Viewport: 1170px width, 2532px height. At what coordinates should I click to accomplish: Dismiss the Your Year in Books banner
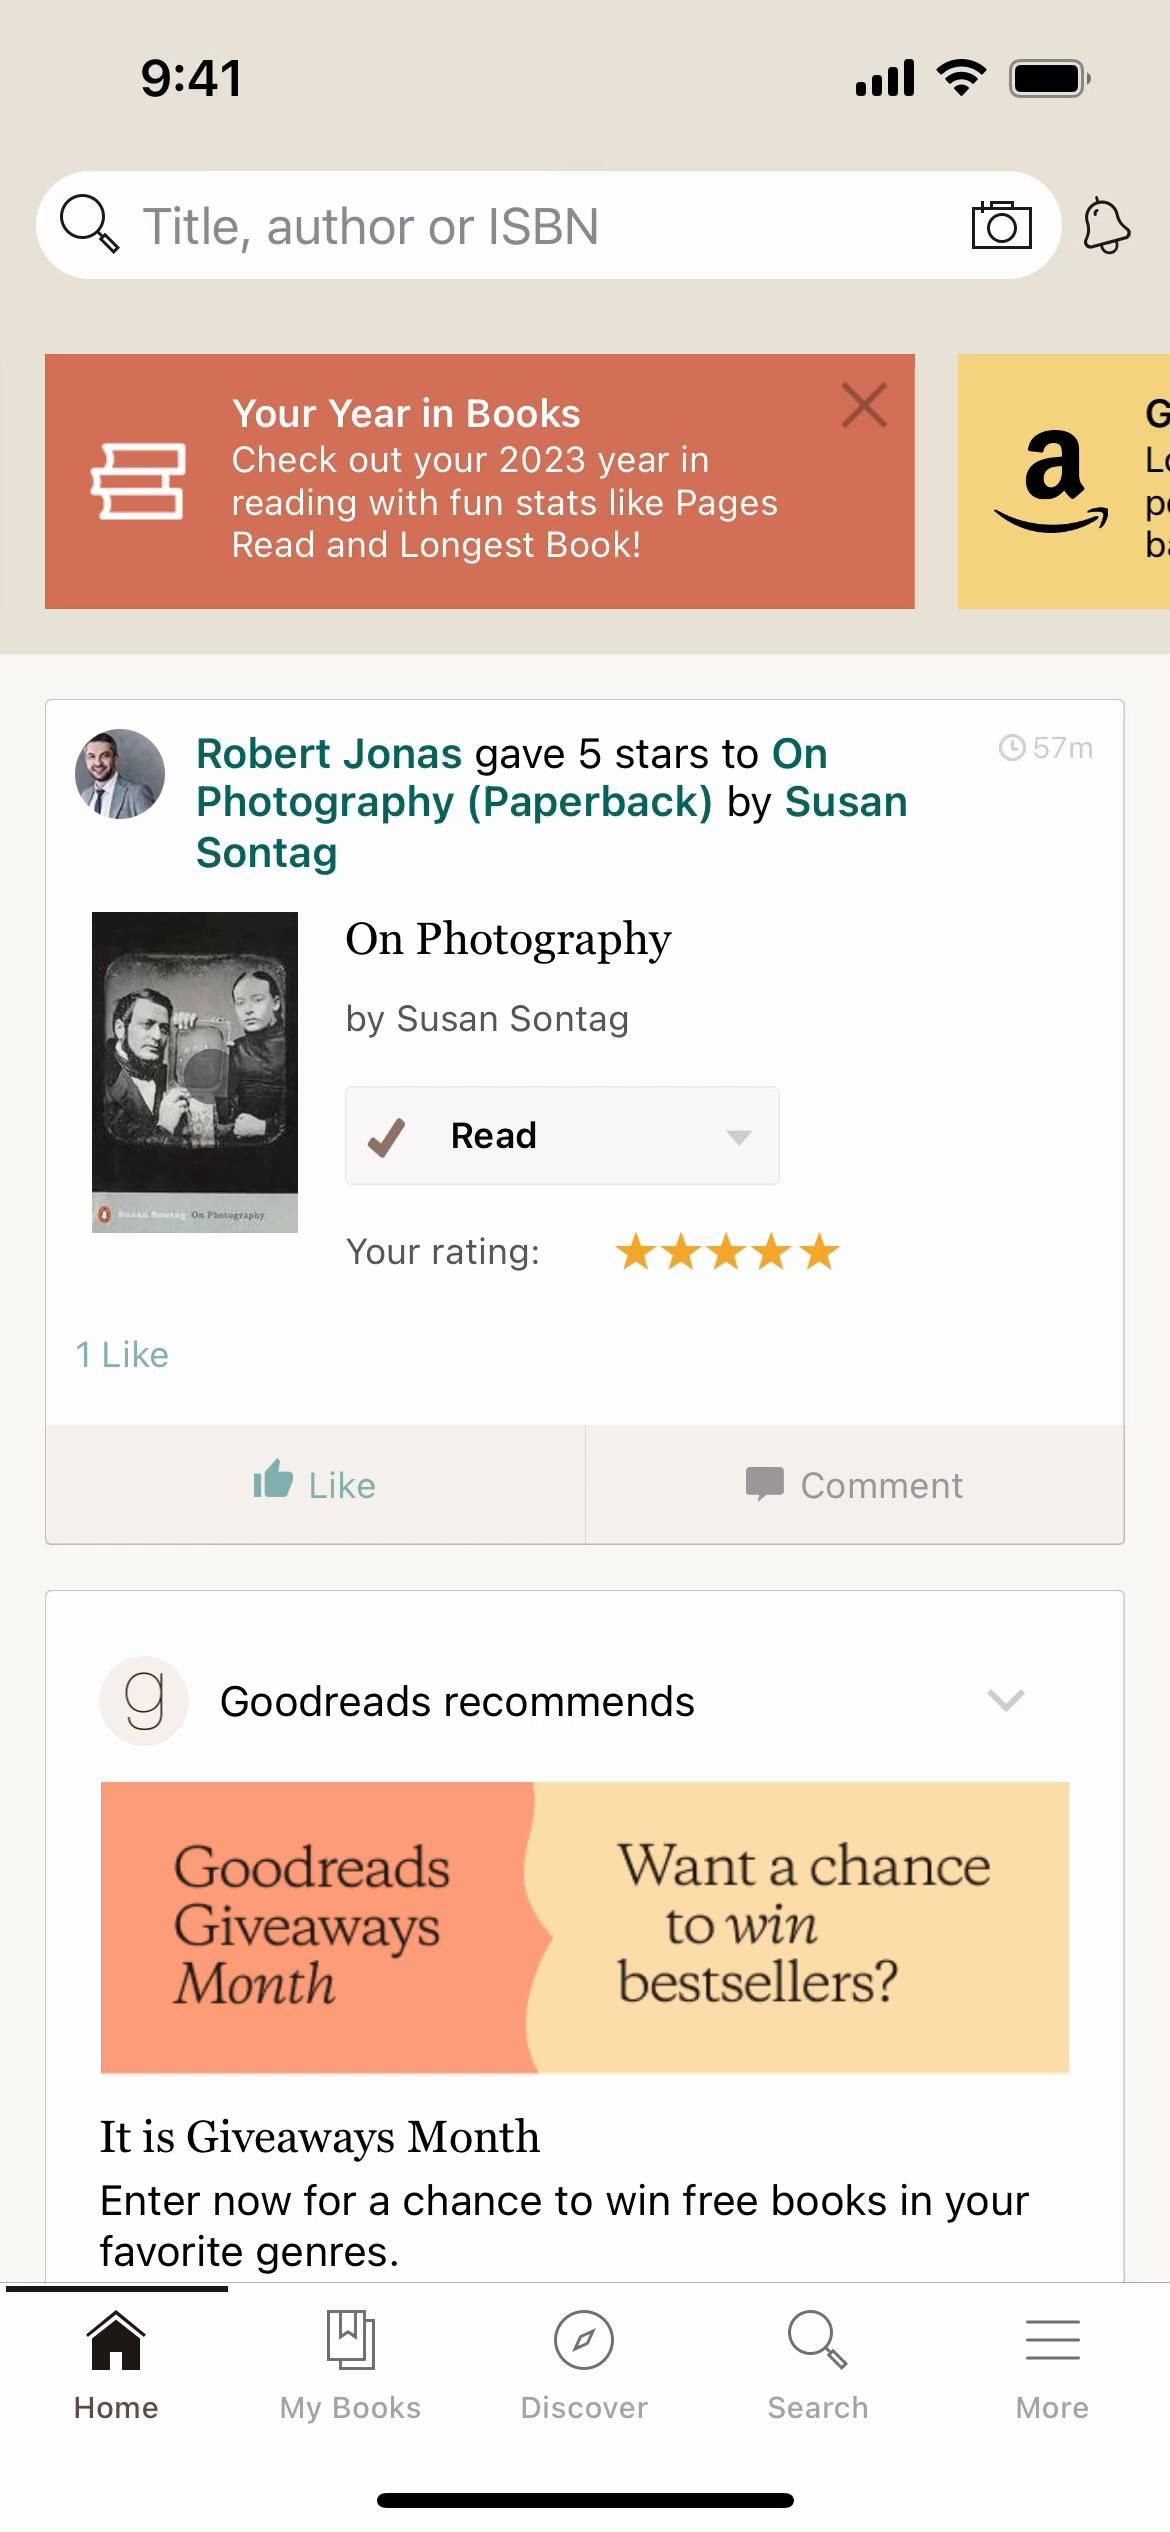coord(864,405)
